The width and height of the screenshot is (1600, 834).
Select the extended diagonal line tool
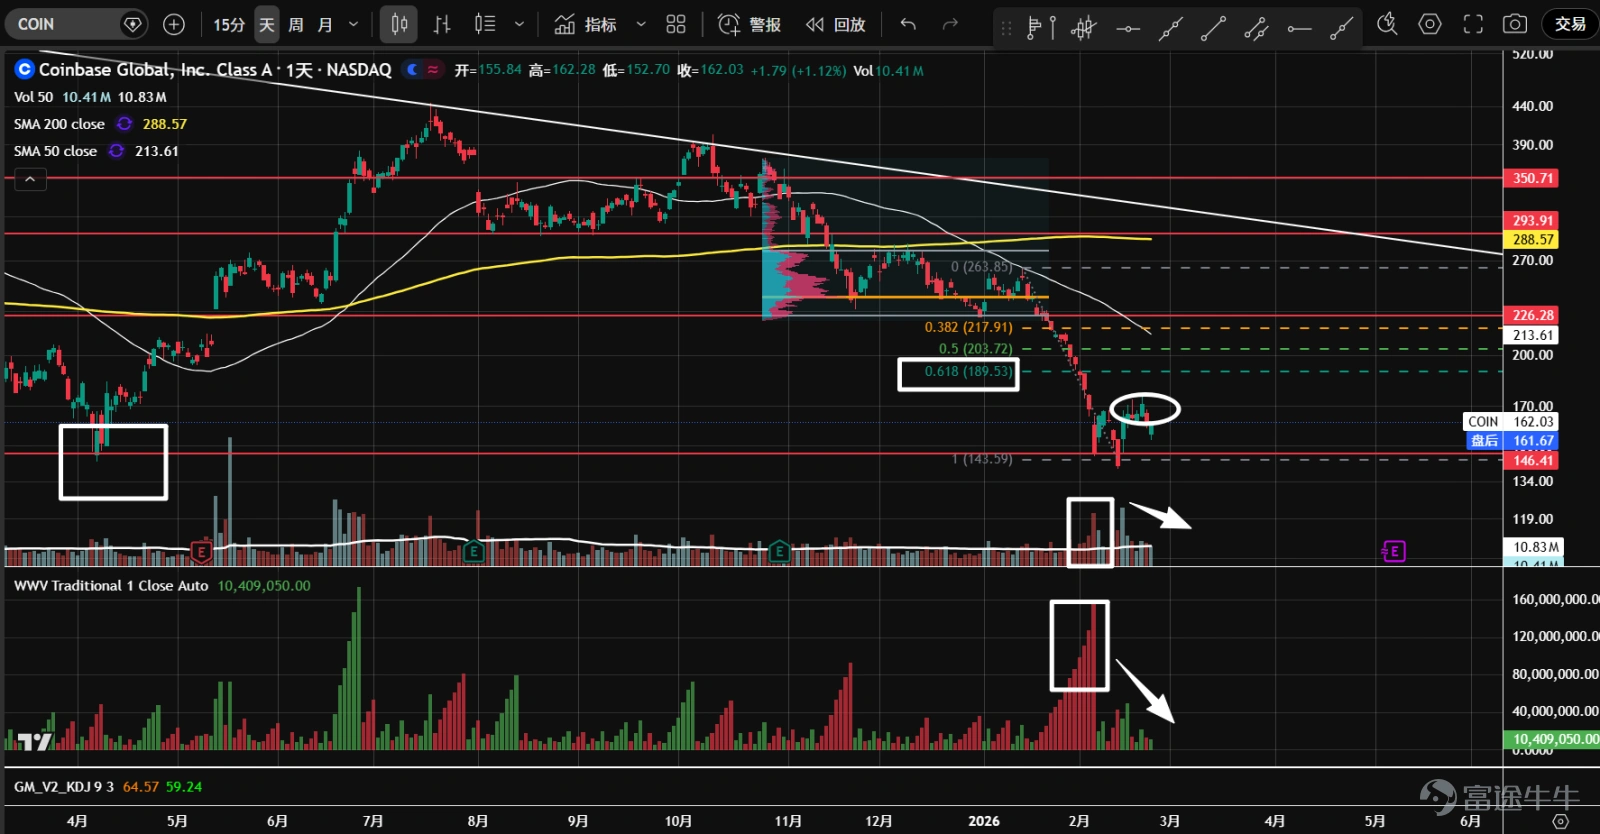pos(1170,29)
